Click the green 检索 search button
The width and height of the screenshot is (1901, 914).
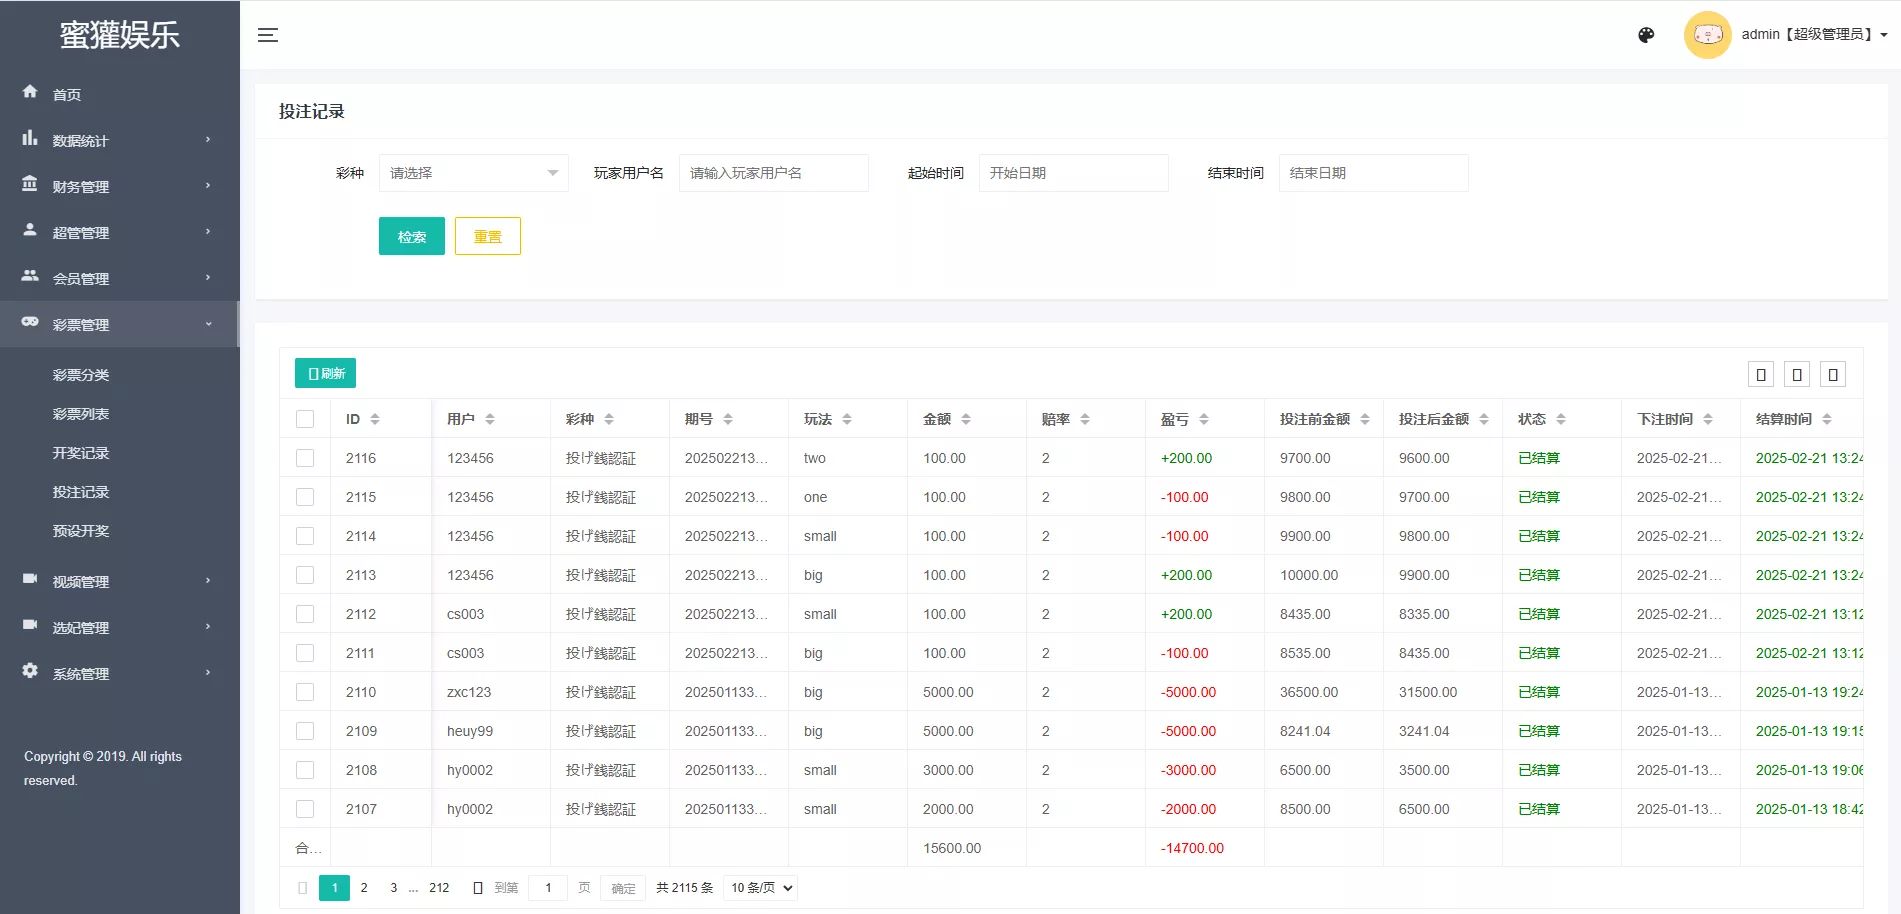(412, 236)
